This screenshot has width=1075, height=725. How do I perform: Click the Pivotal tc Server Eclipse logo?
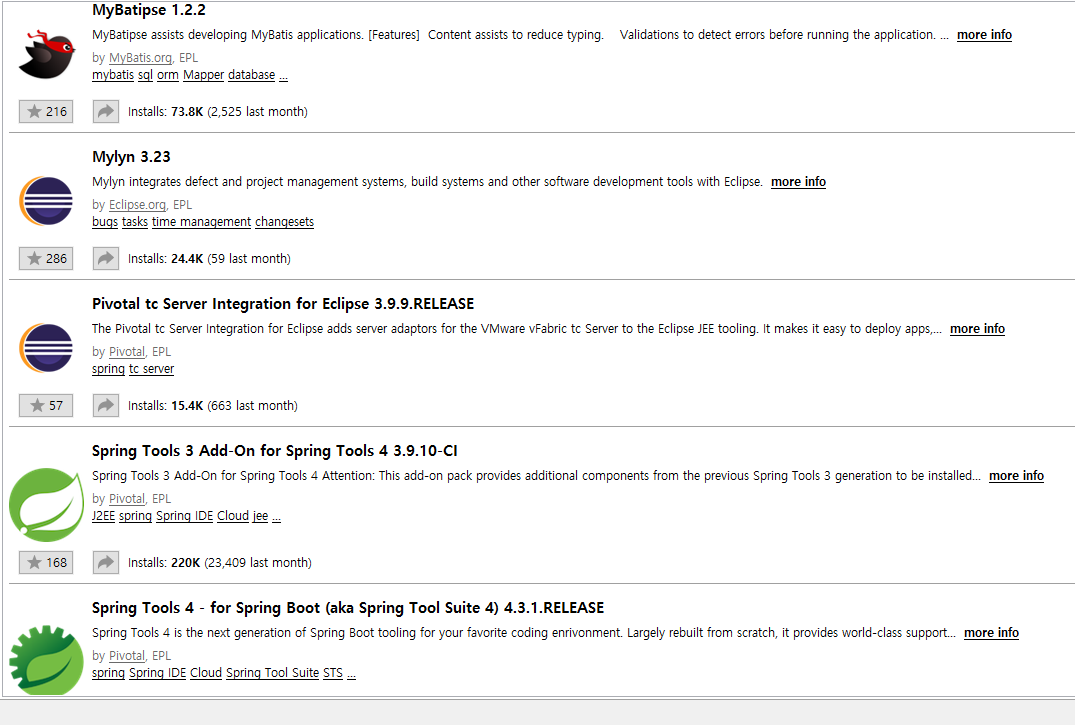tap(46, 348)
